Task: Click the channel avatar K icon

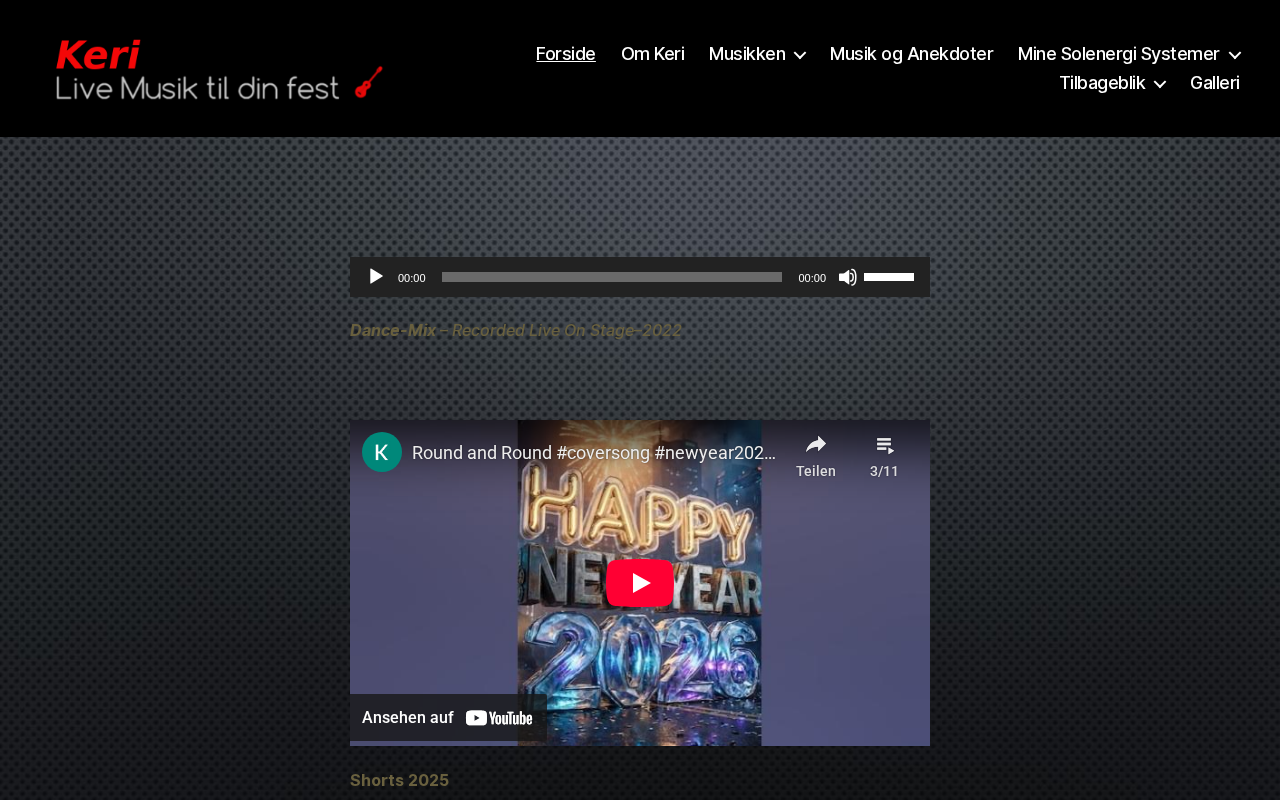Action: tap(382, 452)
